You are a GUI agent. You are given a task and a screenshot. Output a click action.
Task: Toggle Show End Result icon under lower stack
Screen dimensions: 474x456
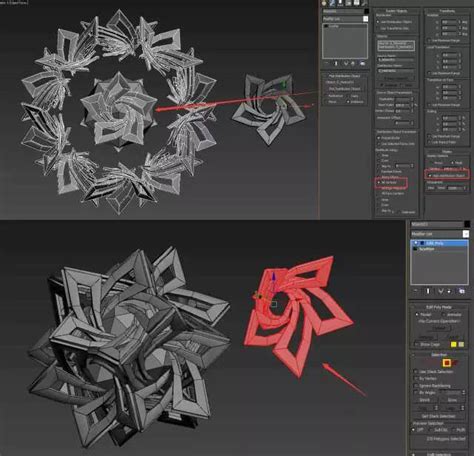pyautogui.click(x=428, y=291)
